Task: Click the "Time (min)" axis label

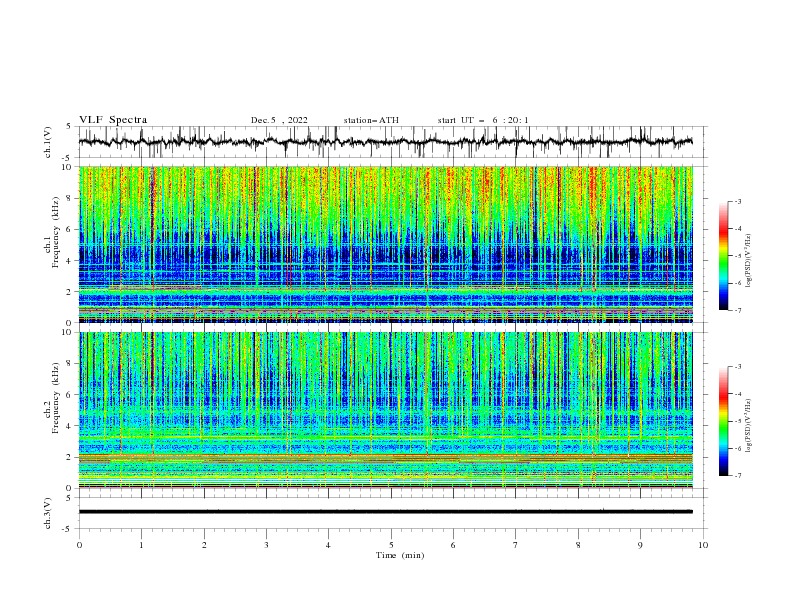Action: (x=400, y=555)
